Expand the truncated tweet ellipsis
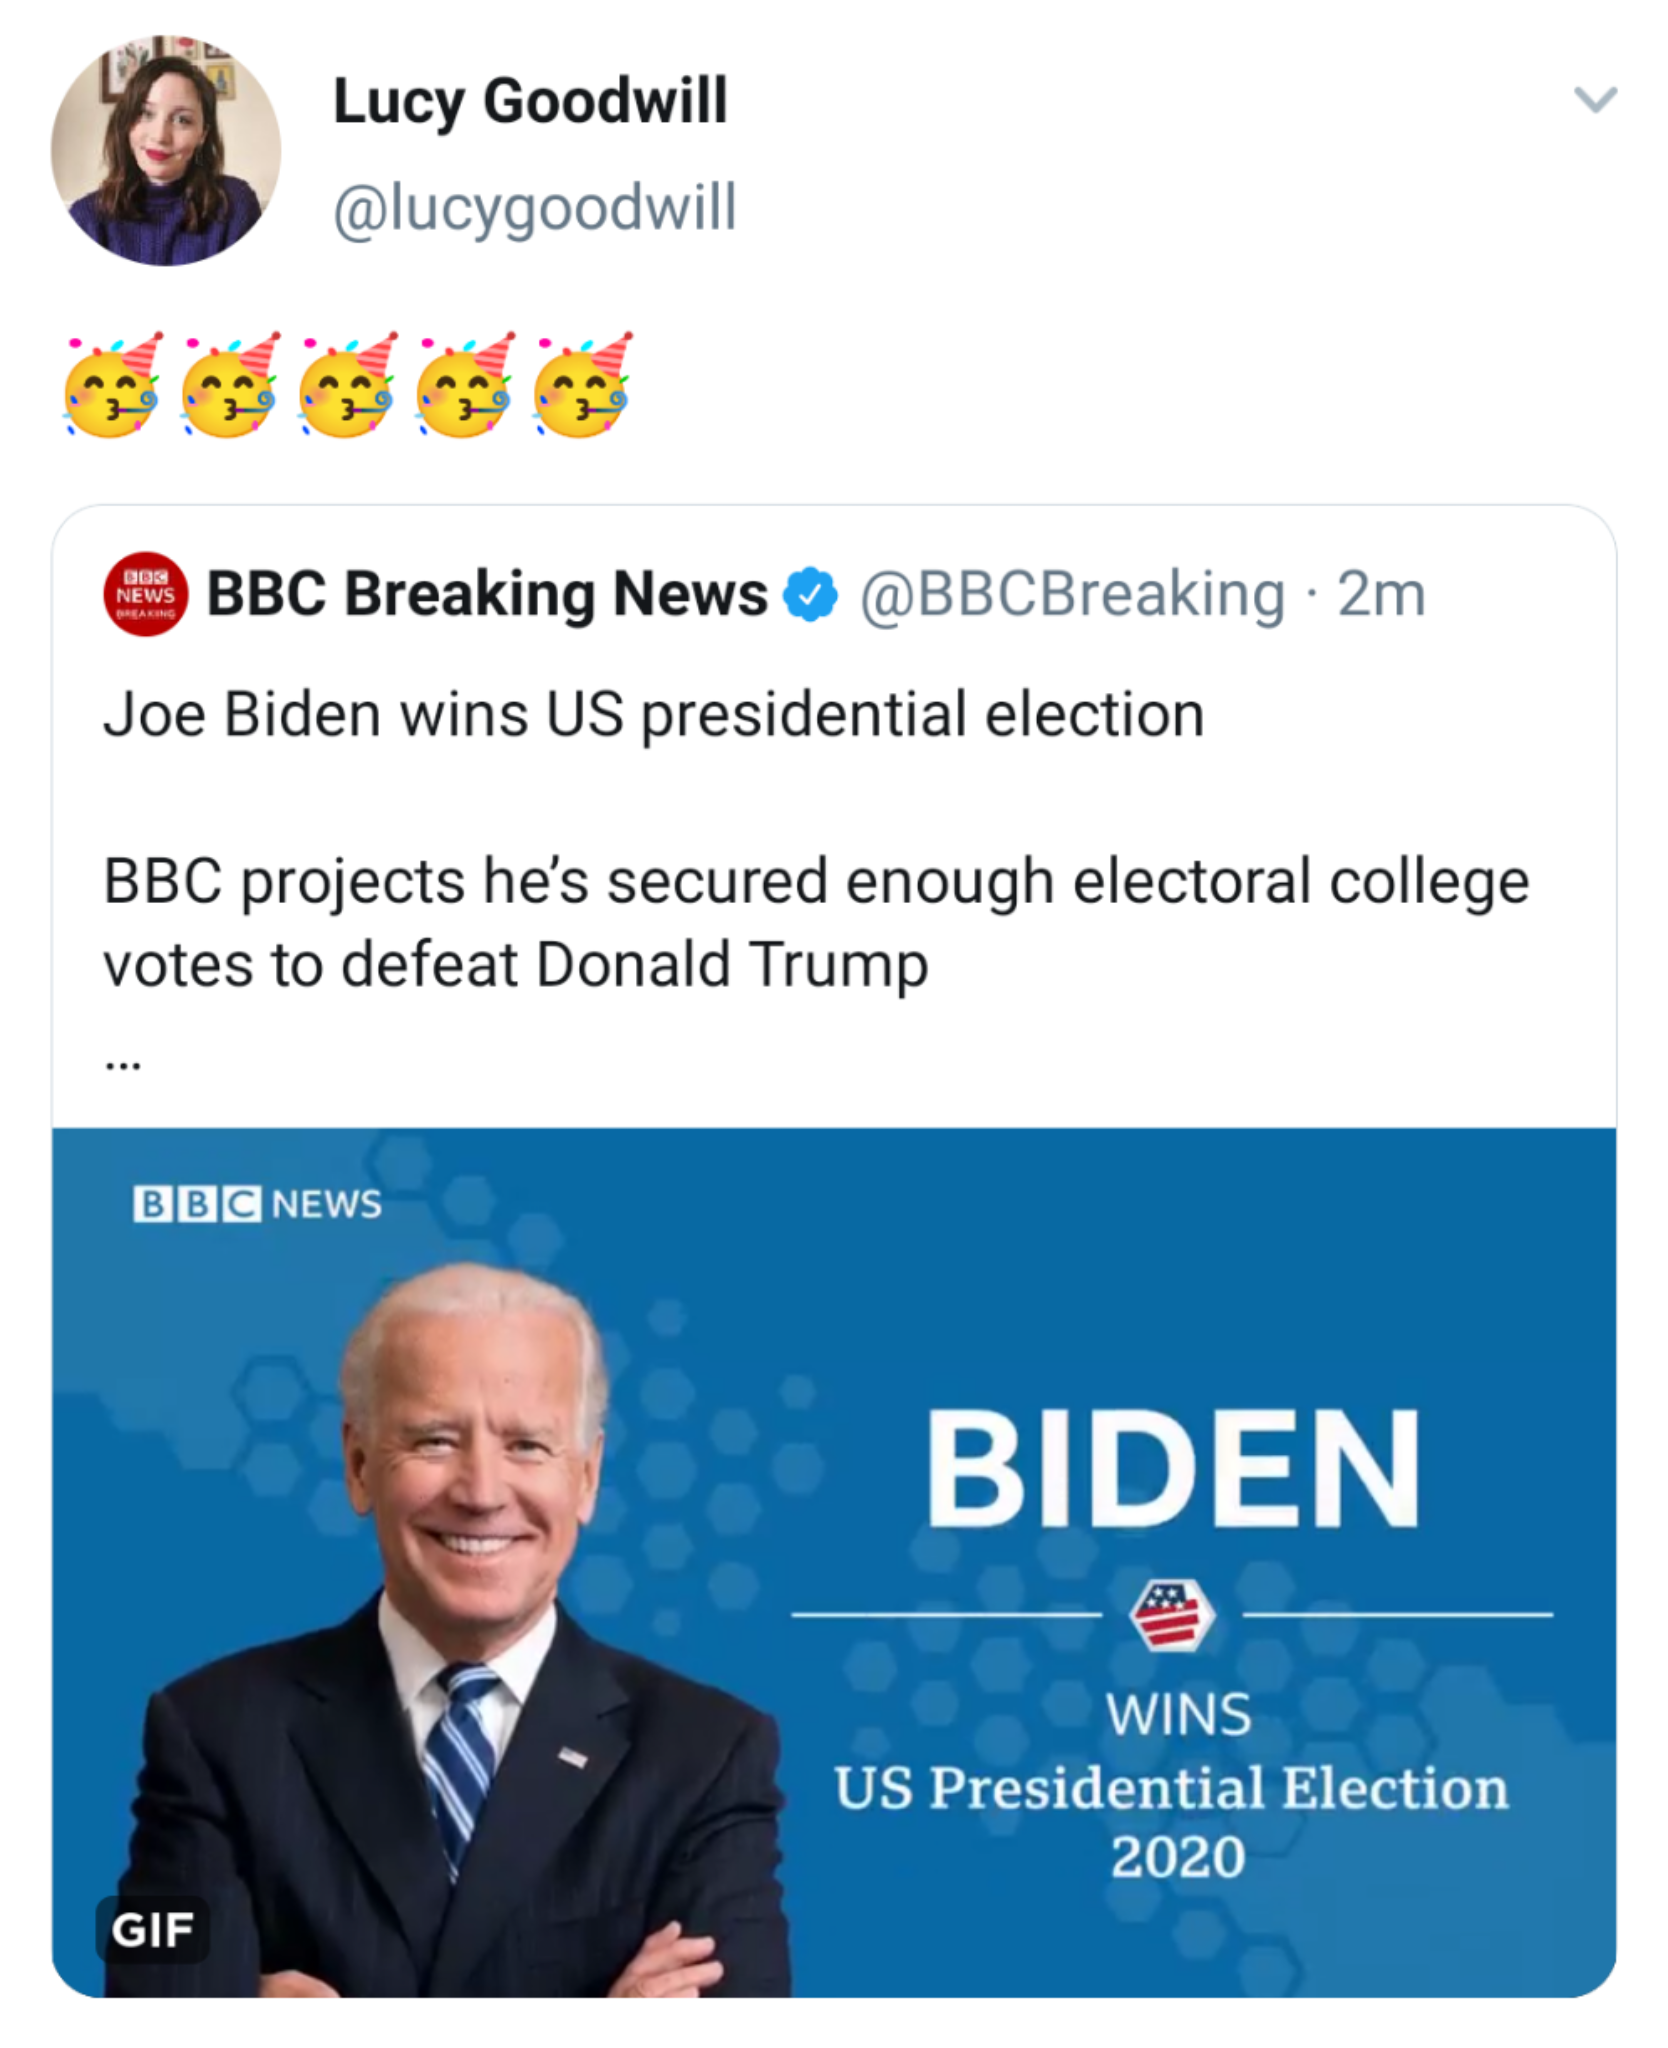This screenshot has height=2048, width=1668. click(x=123, y=1064)
